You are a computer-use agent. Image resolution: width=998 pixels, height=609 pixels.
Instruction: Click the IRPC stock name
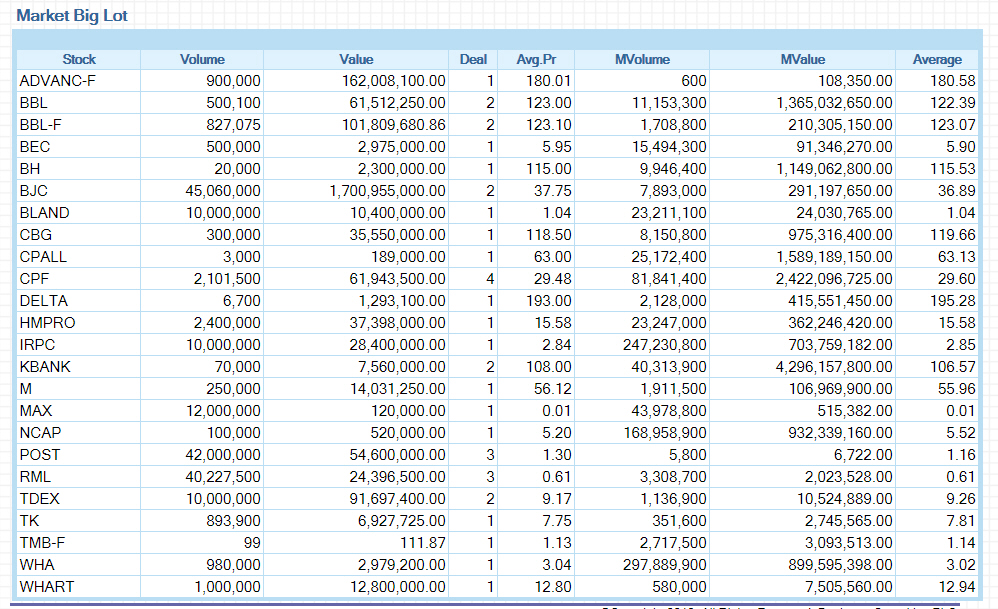38,345
